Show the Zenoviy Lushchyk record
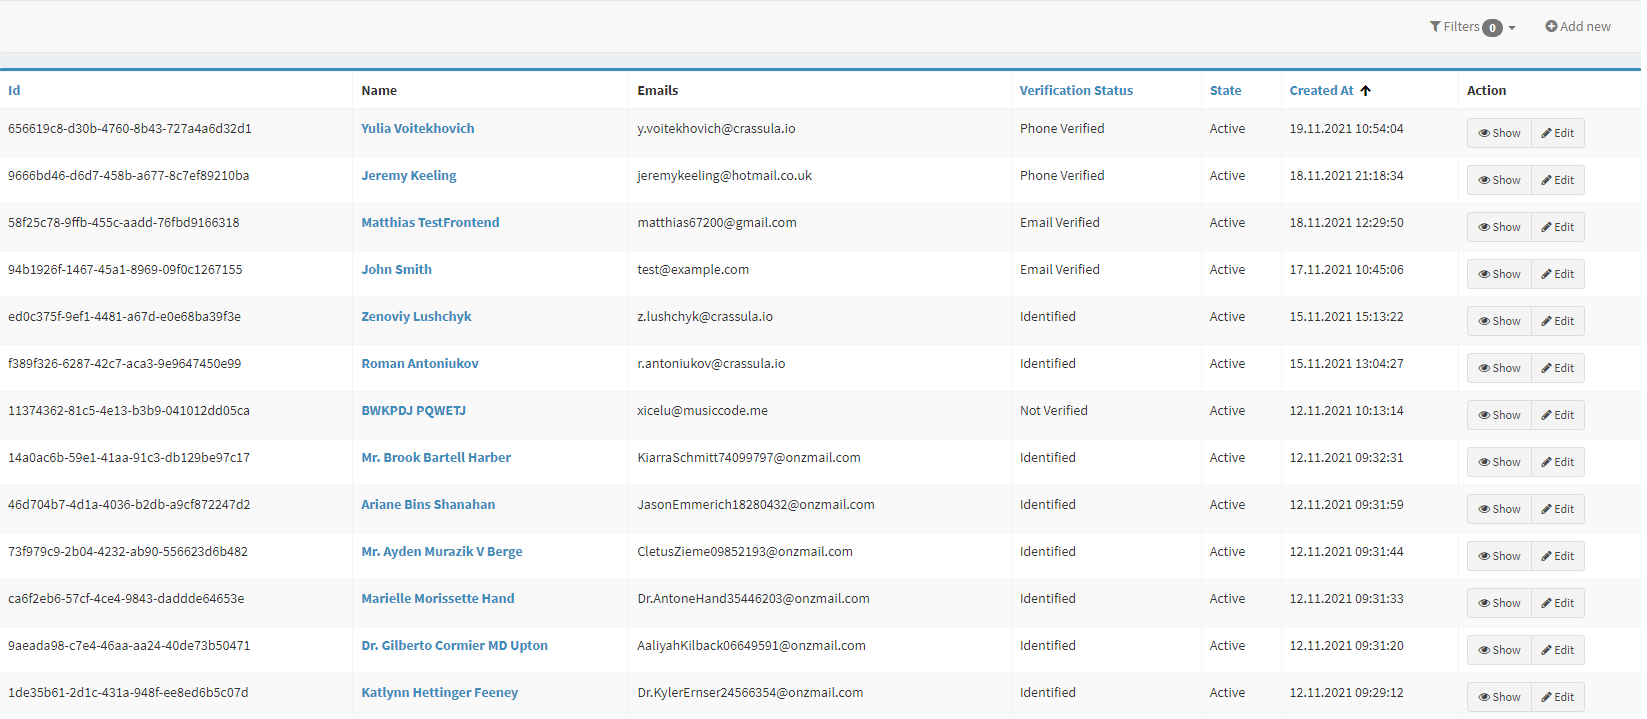This screenshot has height=719, width=1647. [x=1499, y=321]
